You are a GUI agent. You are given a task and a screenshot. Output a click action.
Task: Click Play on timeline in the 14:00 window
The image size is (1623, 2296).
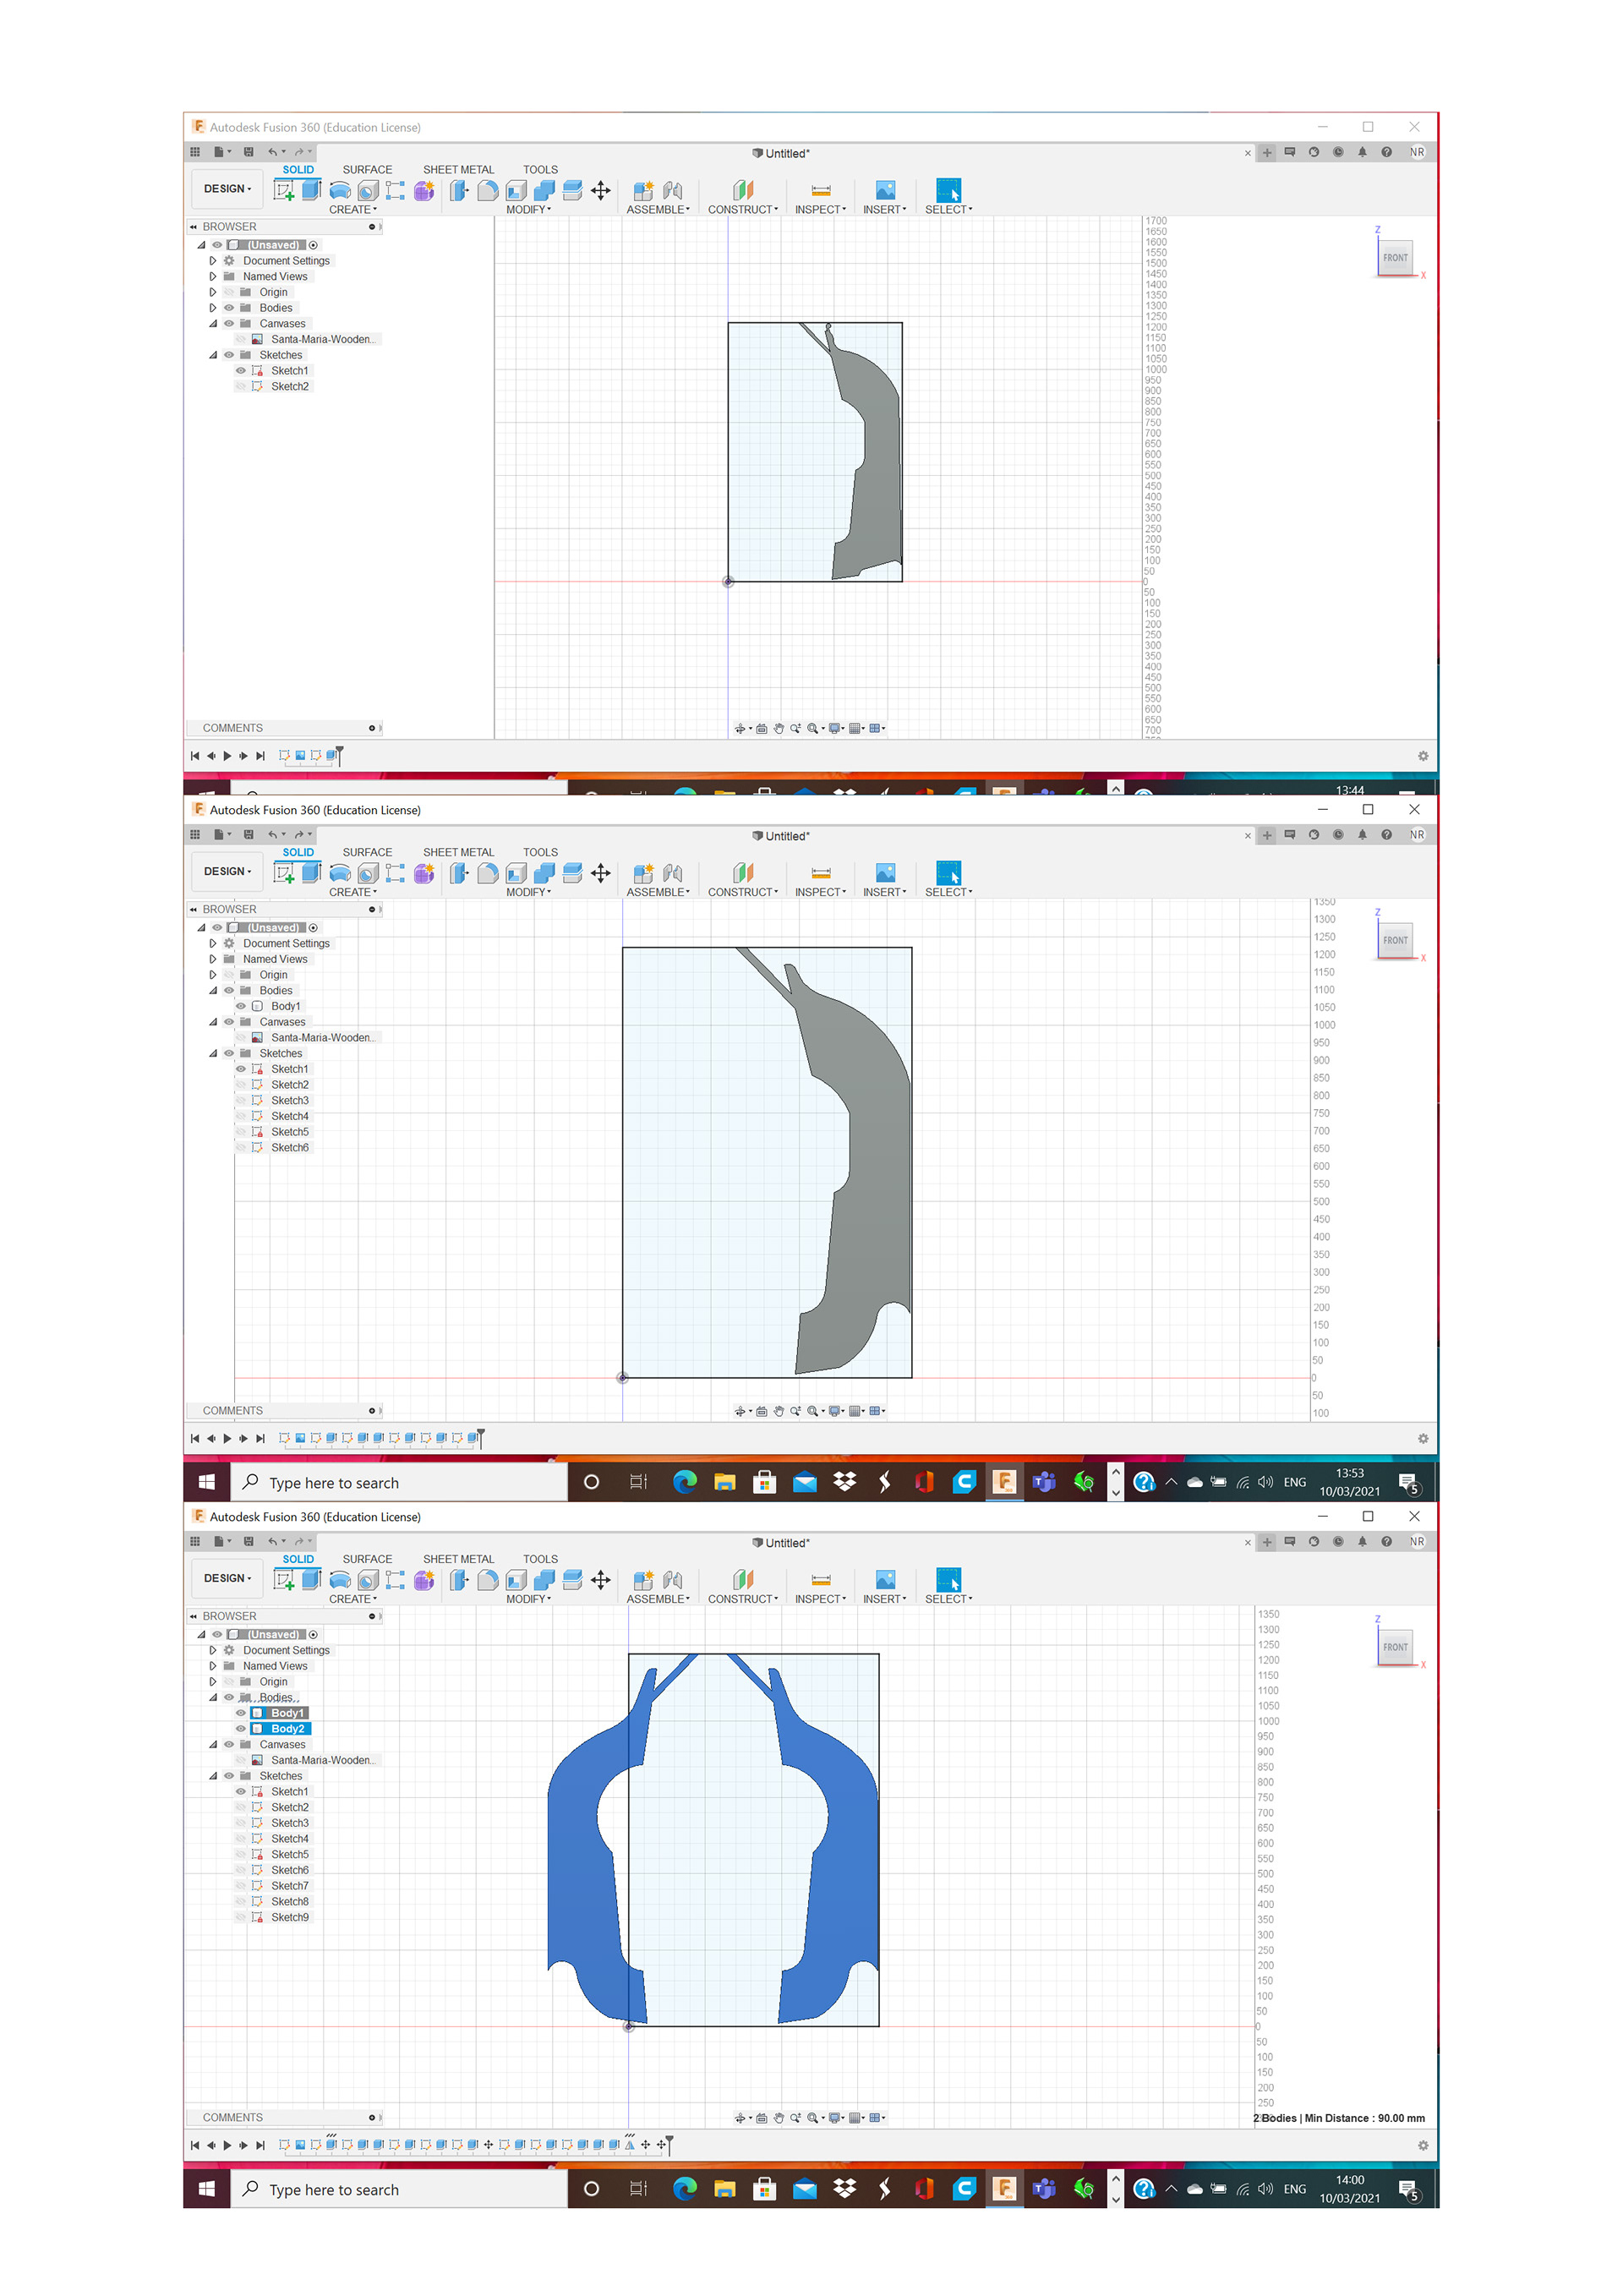[x=227, y=2145]
